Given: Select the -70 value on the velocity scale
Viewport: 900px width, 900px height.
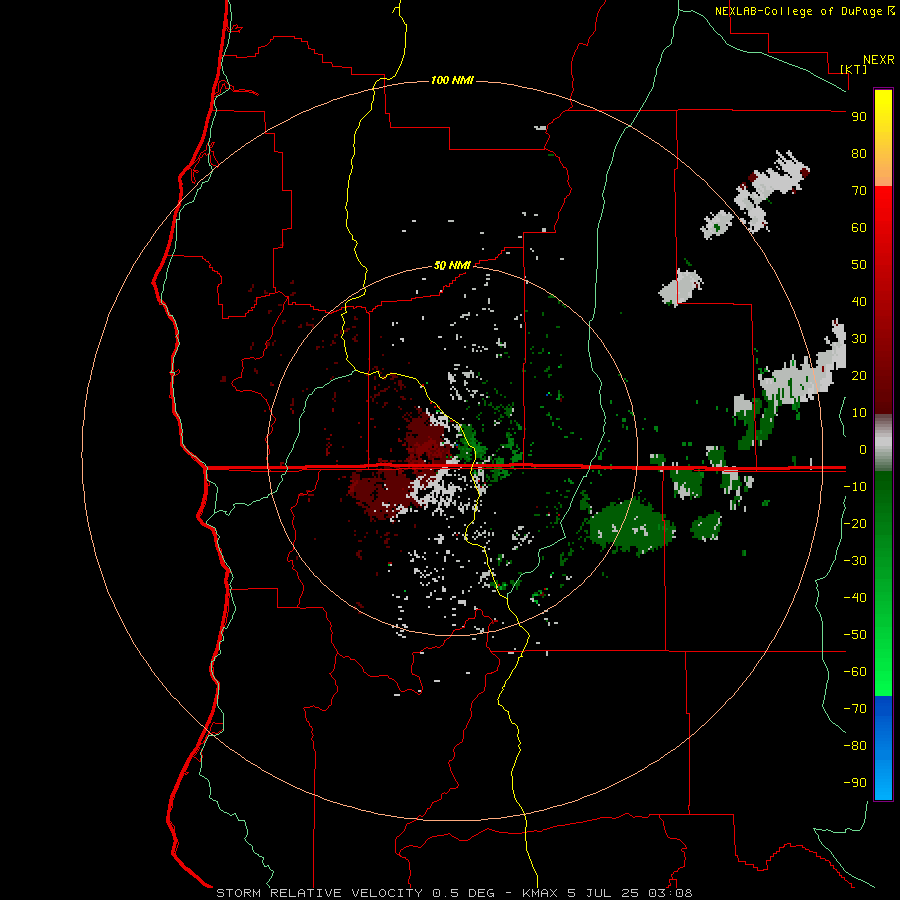Looking at the screenshot, I should pyautogui.click(x=855, y=709).
